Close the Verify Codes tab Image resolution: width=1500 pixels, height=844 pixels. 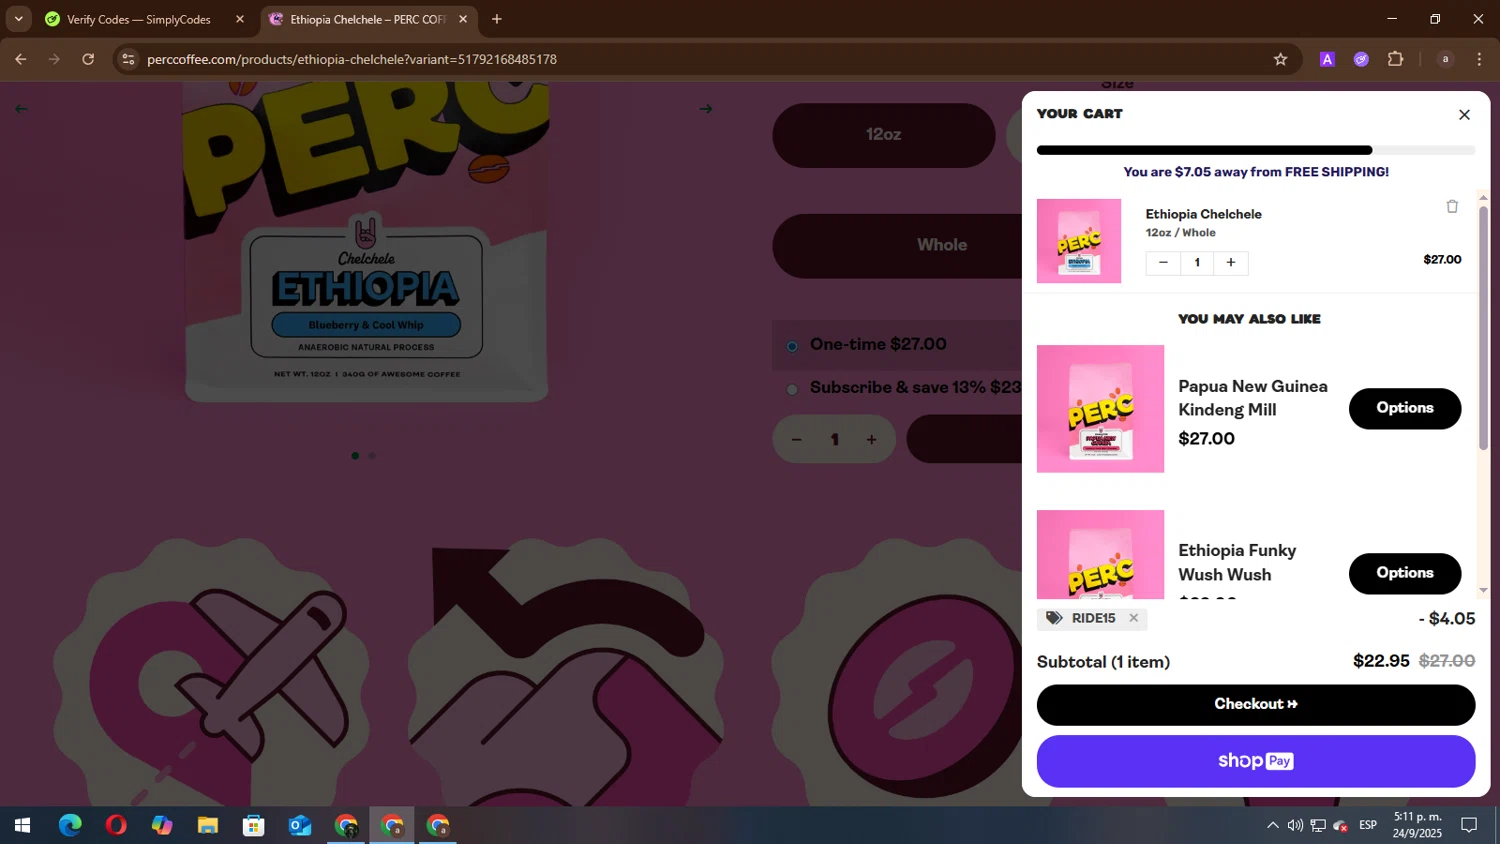(240, 19)
